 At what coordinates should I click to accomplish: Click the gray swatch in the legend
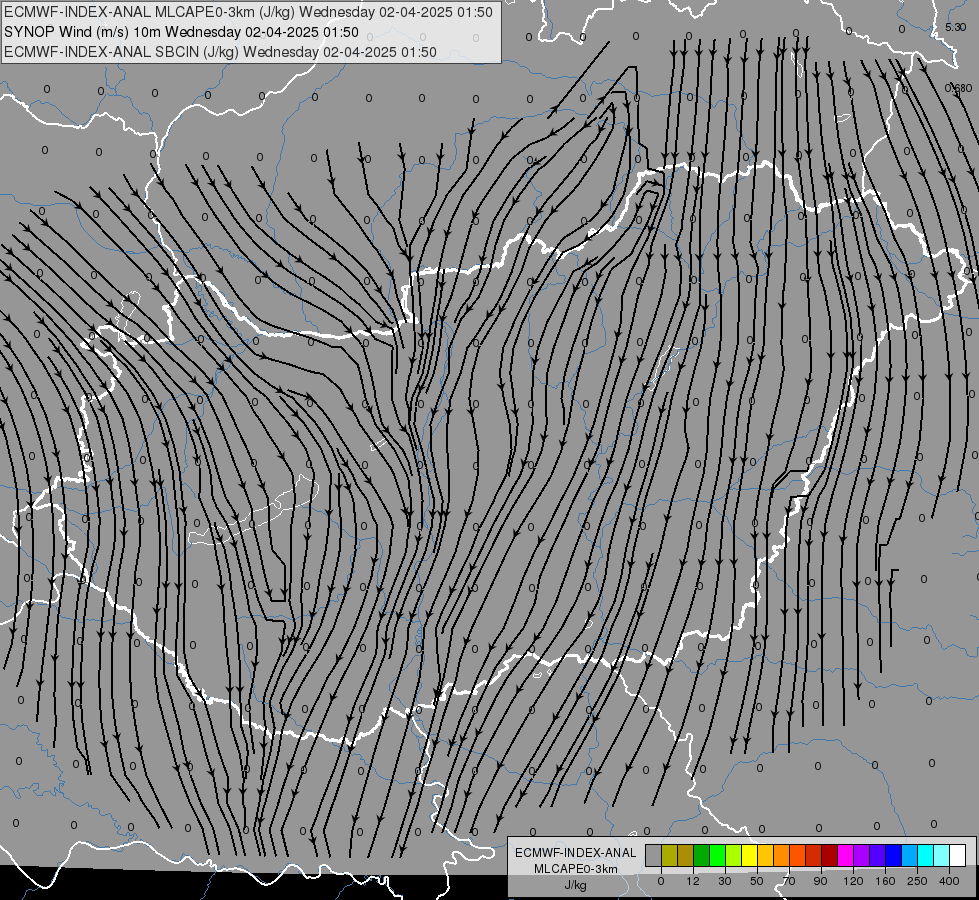[654, 855]
